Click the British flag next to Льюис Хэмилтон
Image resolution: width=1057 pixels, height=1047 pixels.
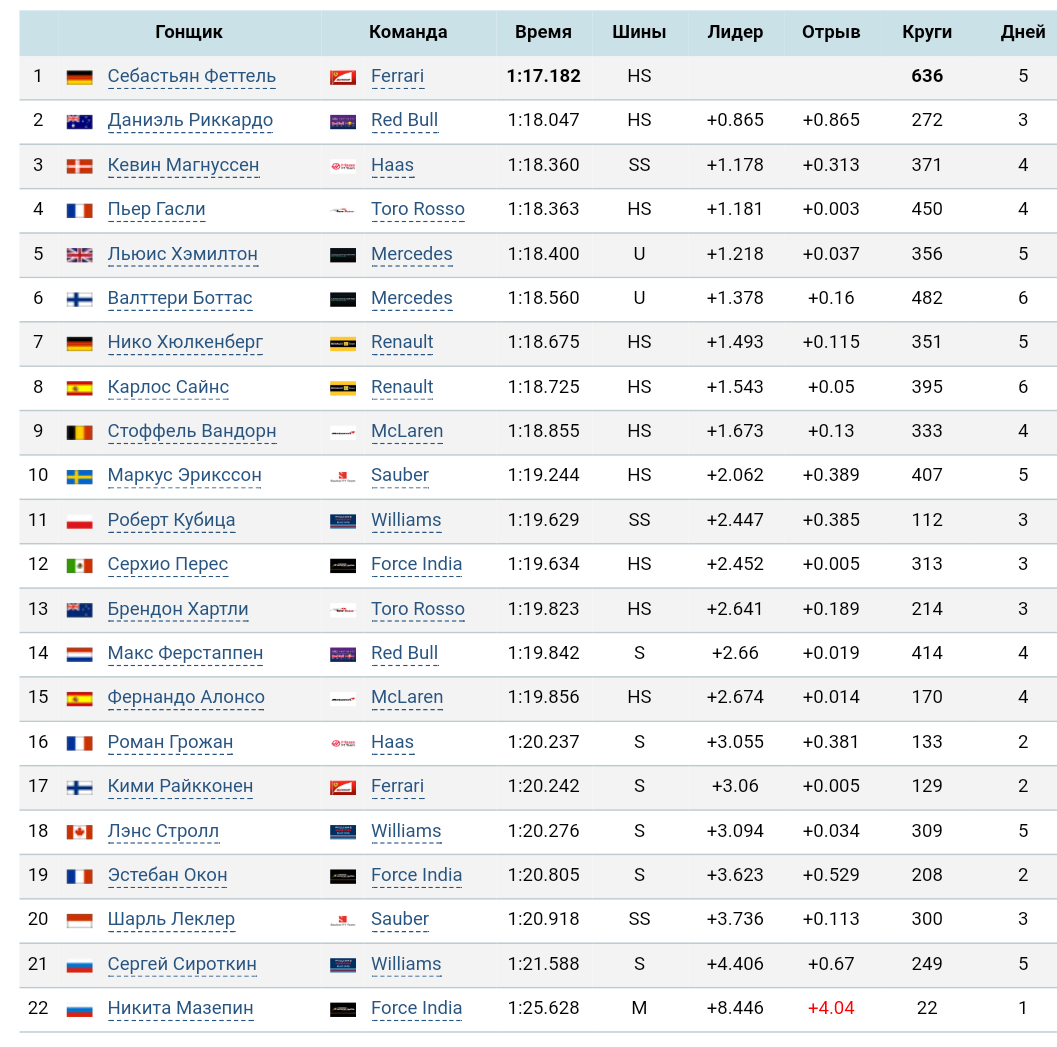click(x=79, y=255)
